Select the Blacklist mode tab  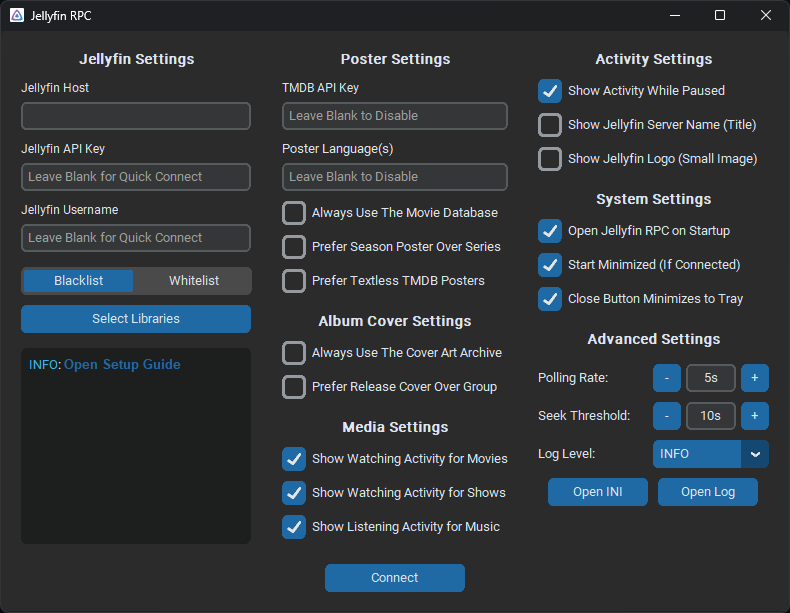point(79,281)
